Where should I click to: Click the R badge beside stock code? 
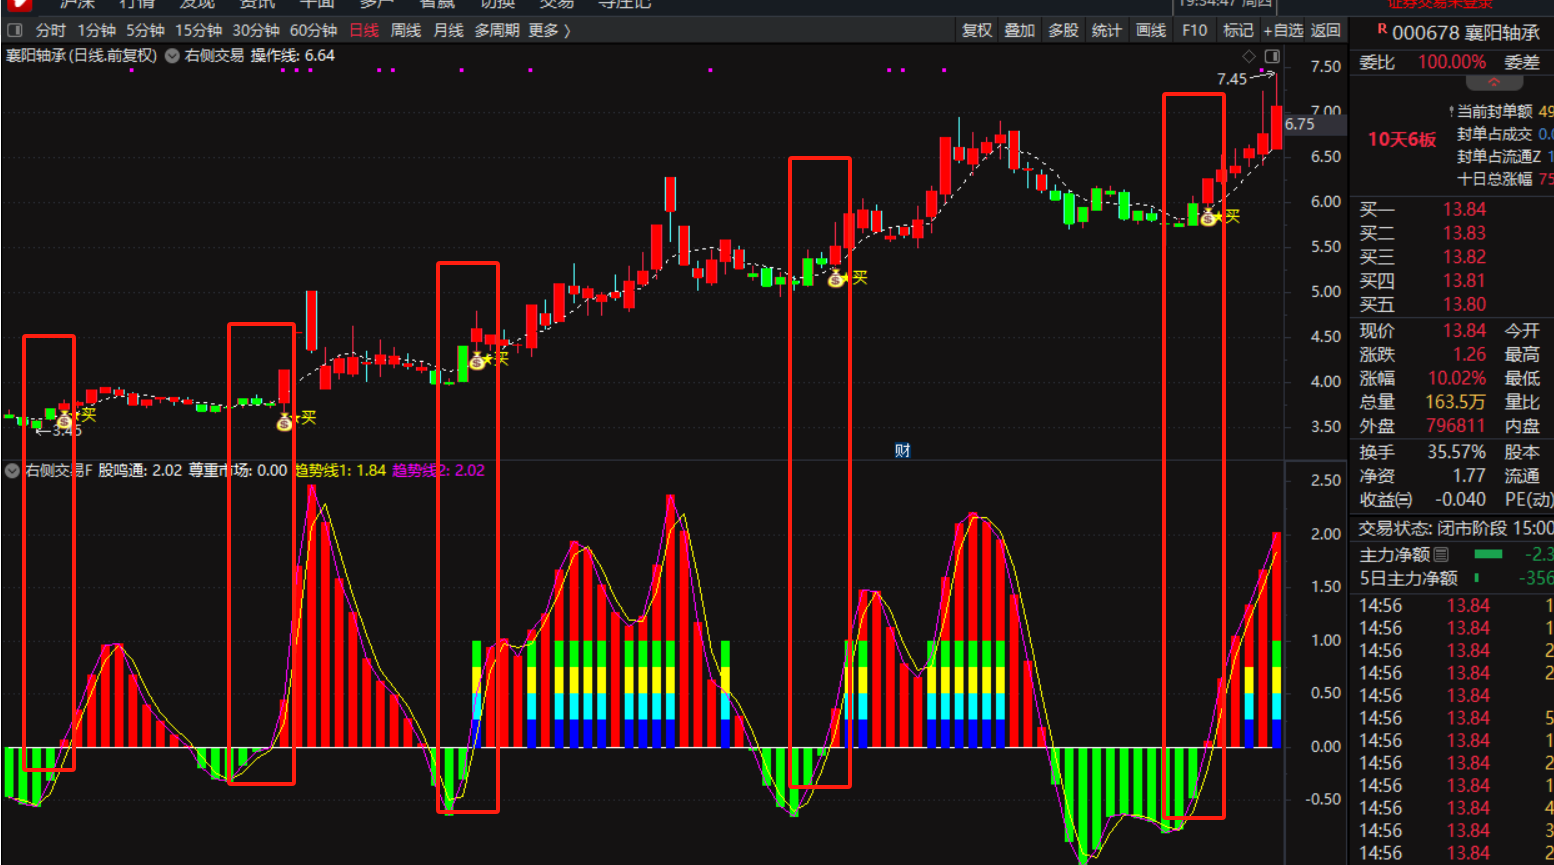1382,30
